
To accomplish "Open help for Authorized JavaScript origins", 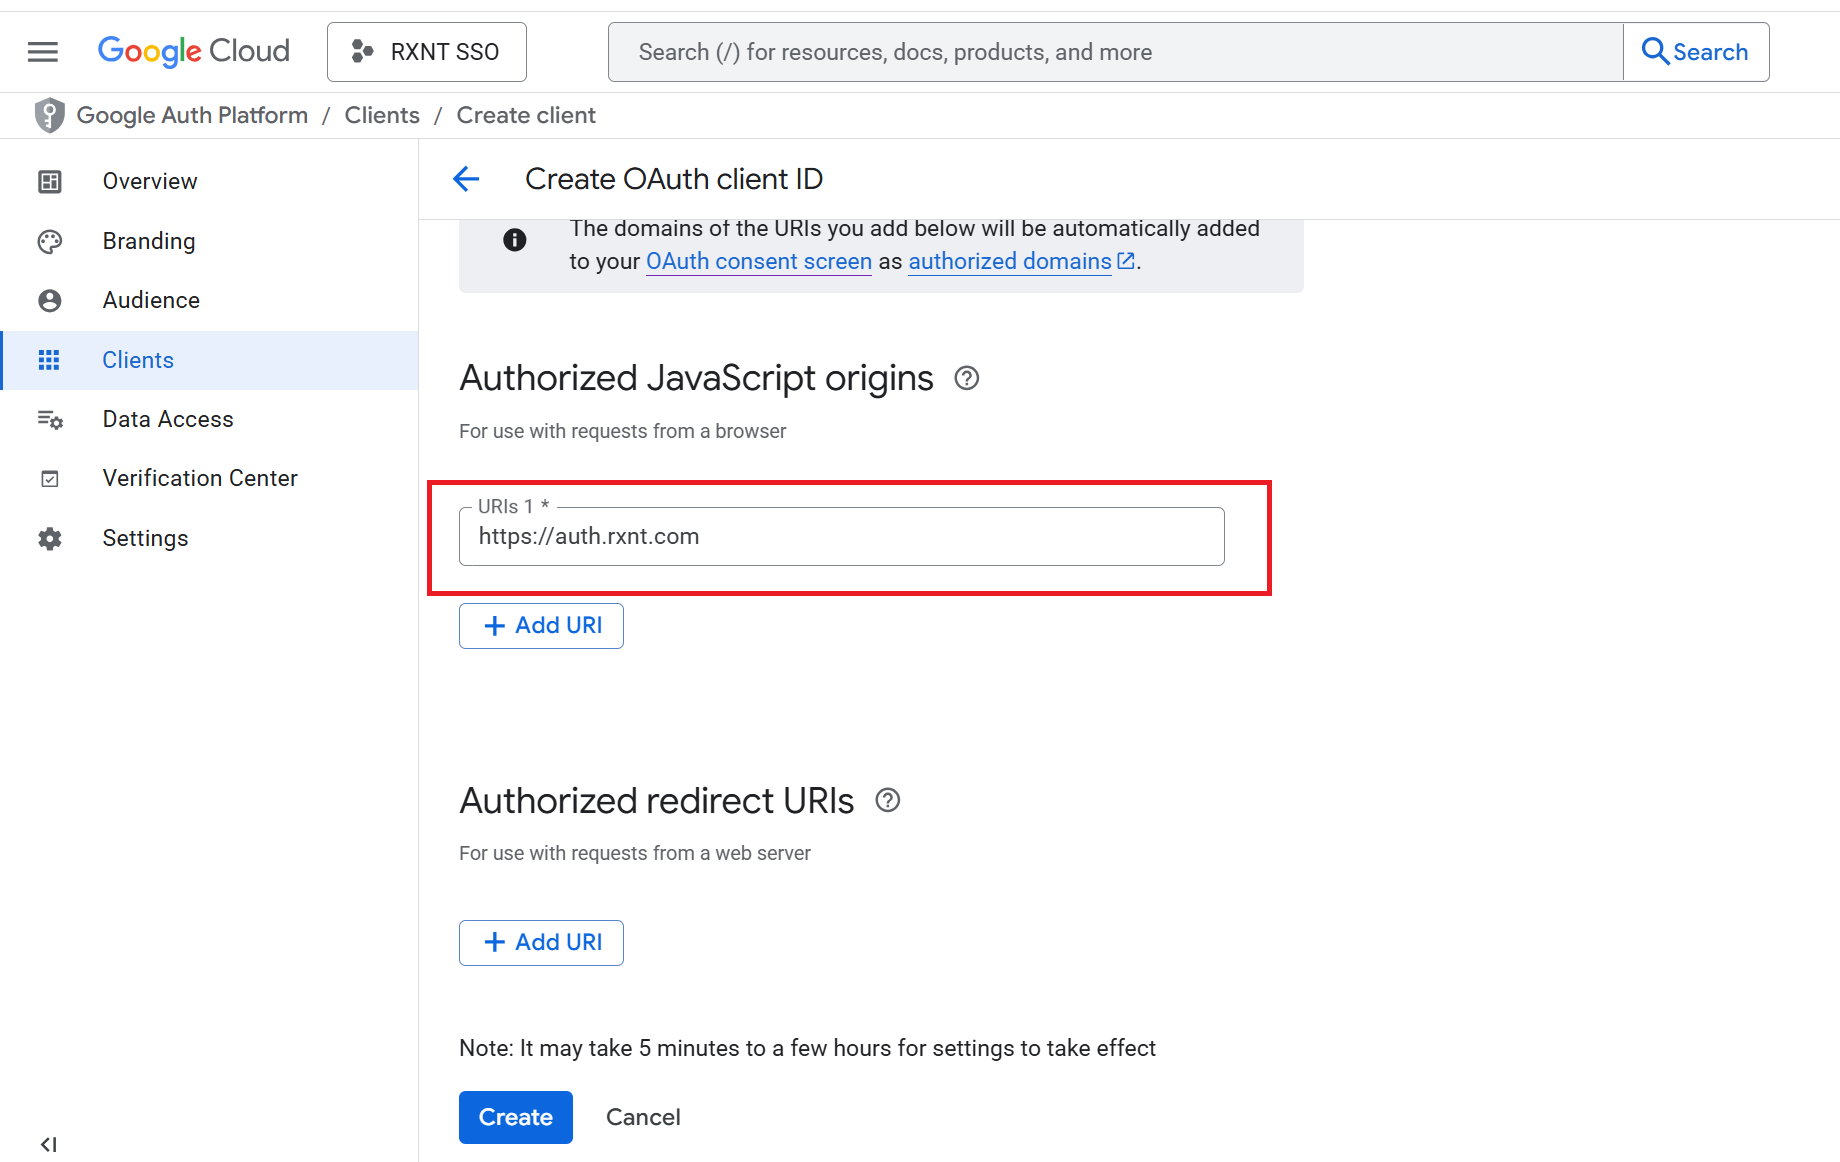I will (966, 378).
